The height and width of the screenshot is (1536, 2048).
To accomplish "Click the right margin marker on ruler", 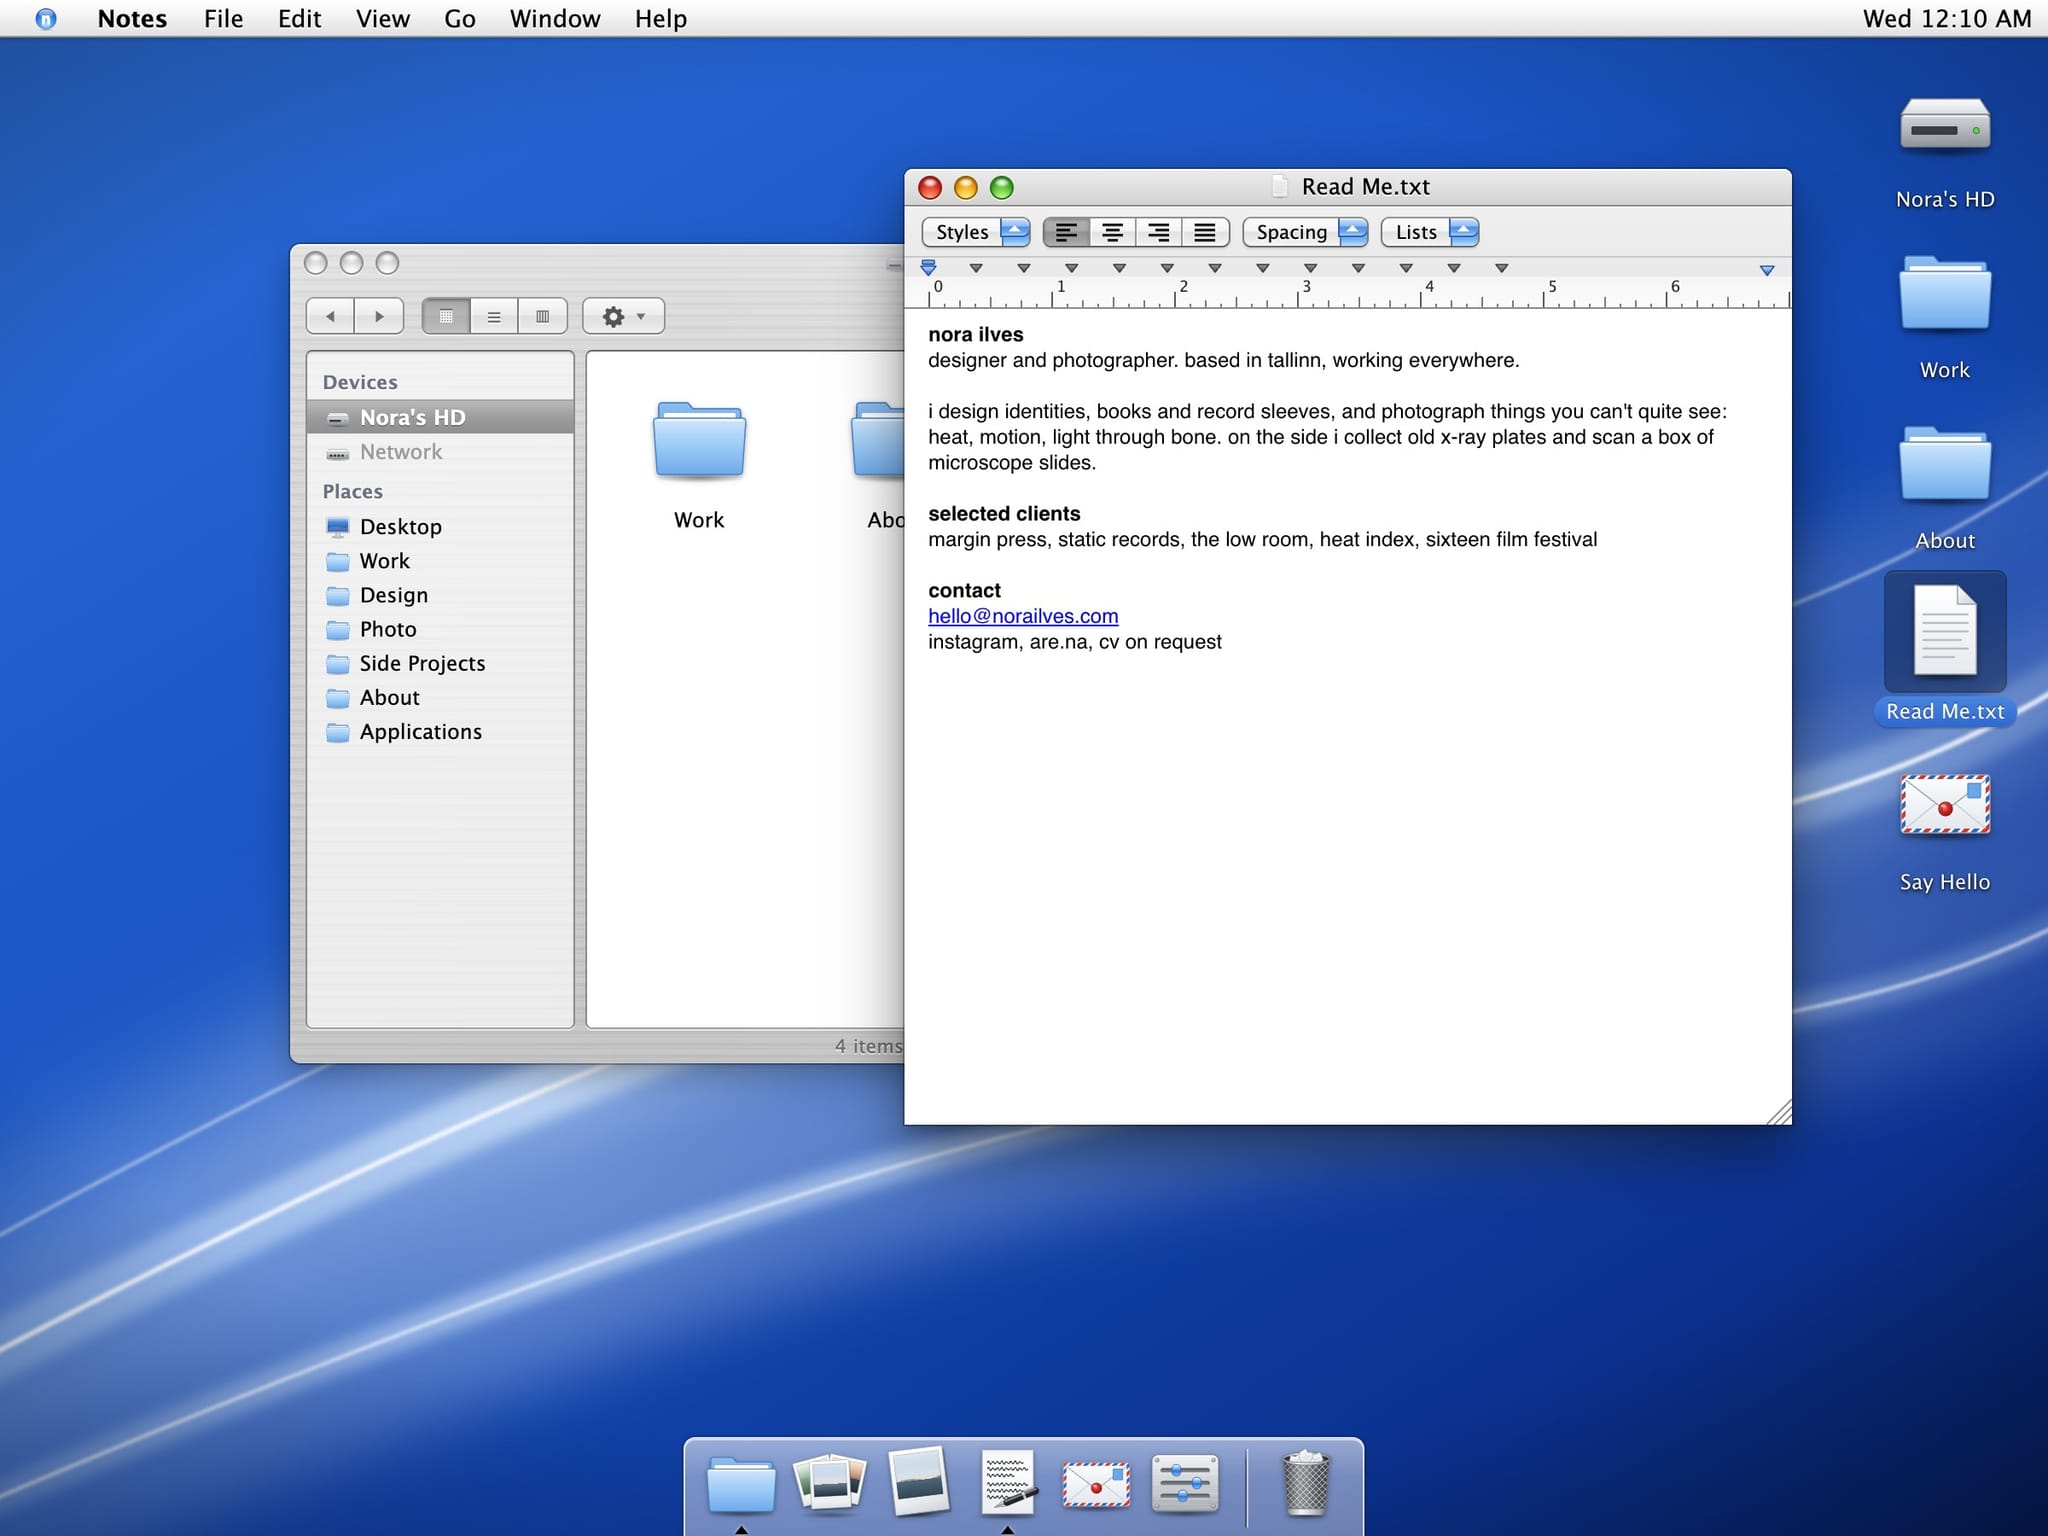I will point(1767,270).
